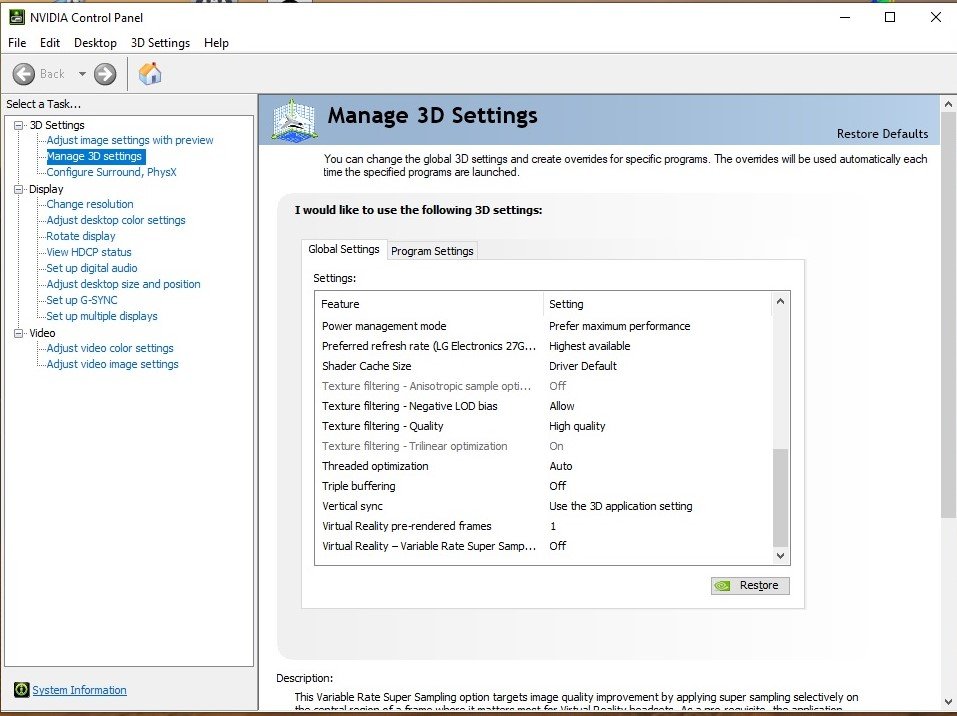Open the File menu
This screenshot has height=716, width=957.
pos(17,43)
